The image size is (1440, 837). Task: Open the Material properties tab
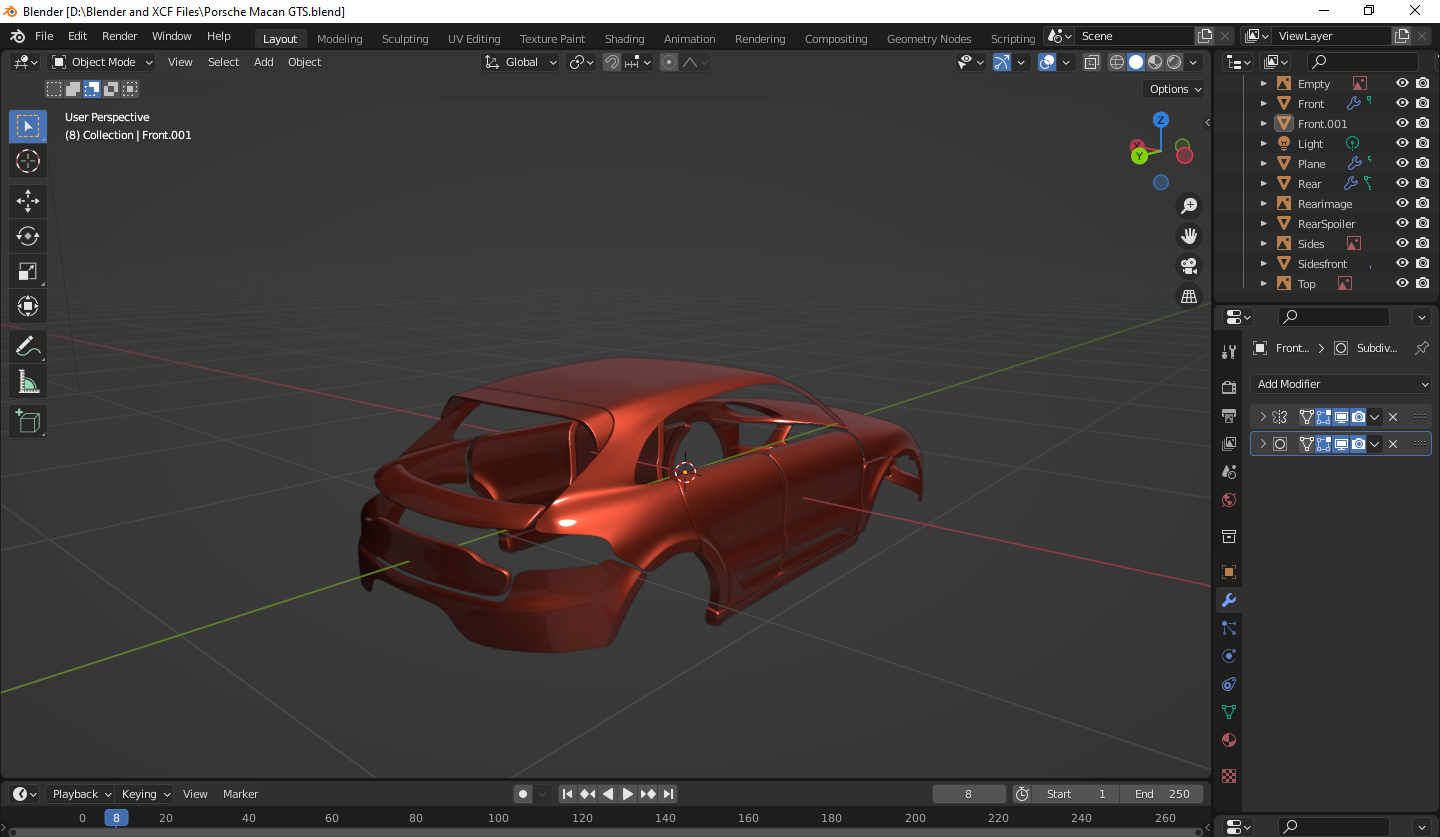(x=1229, y=740)
